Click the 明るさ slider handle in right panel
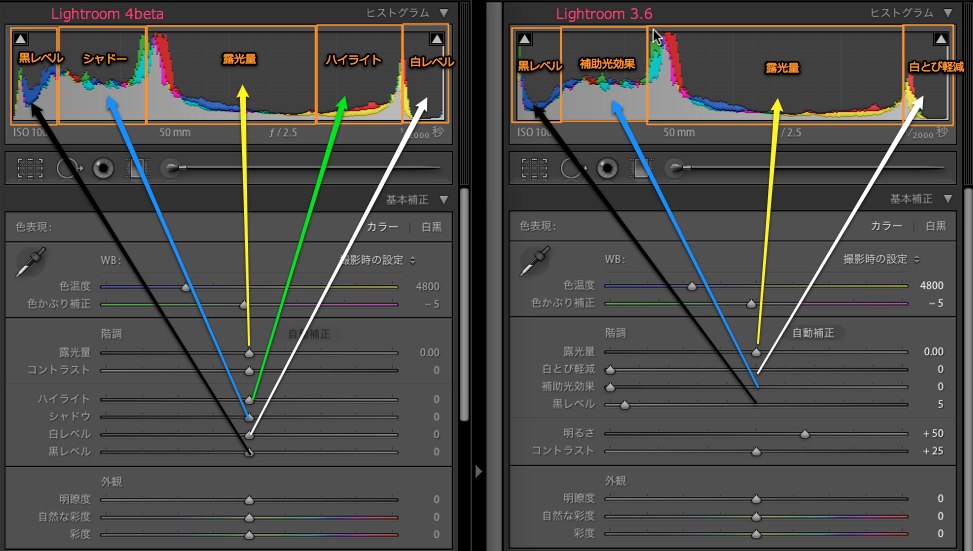Viewport: 973px width, 551px height. coord(805,435)
